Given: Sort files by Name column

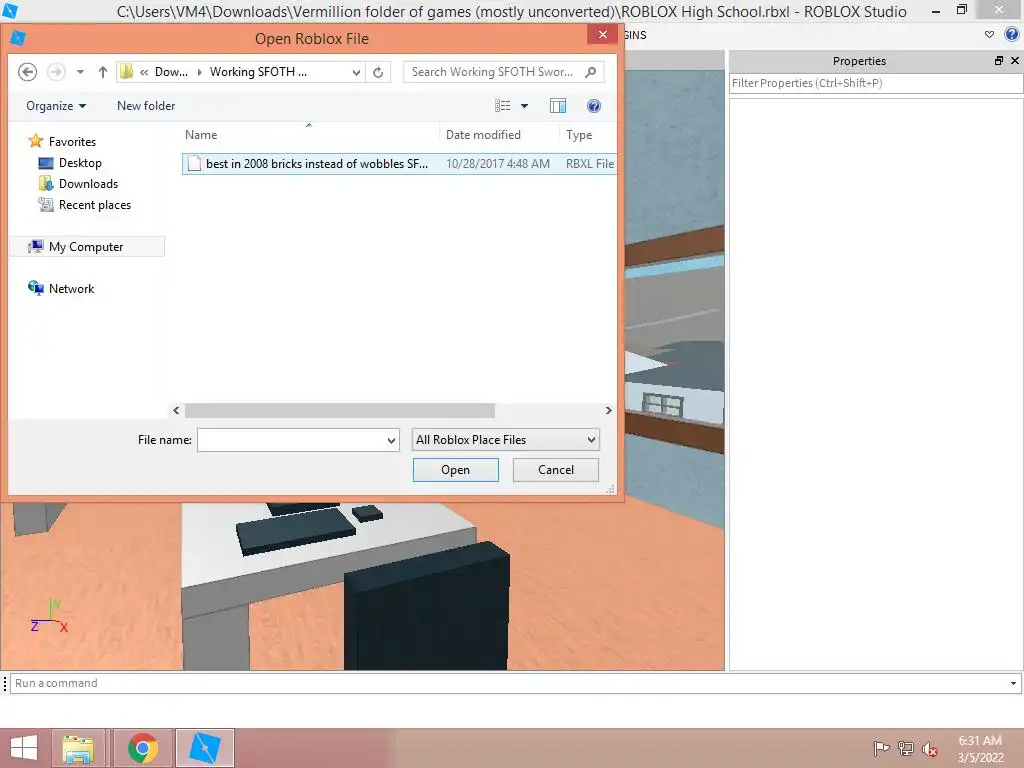Looking at the screenshot, I should point(310,135).
